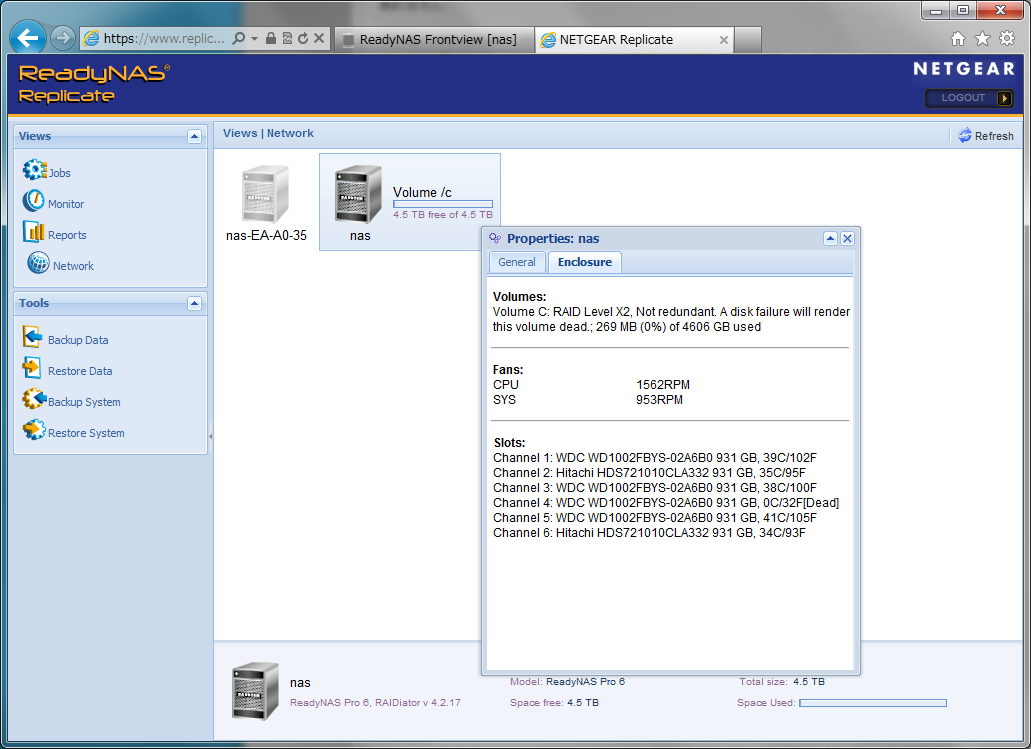Click the Backup Data icon

pos(33,338)
